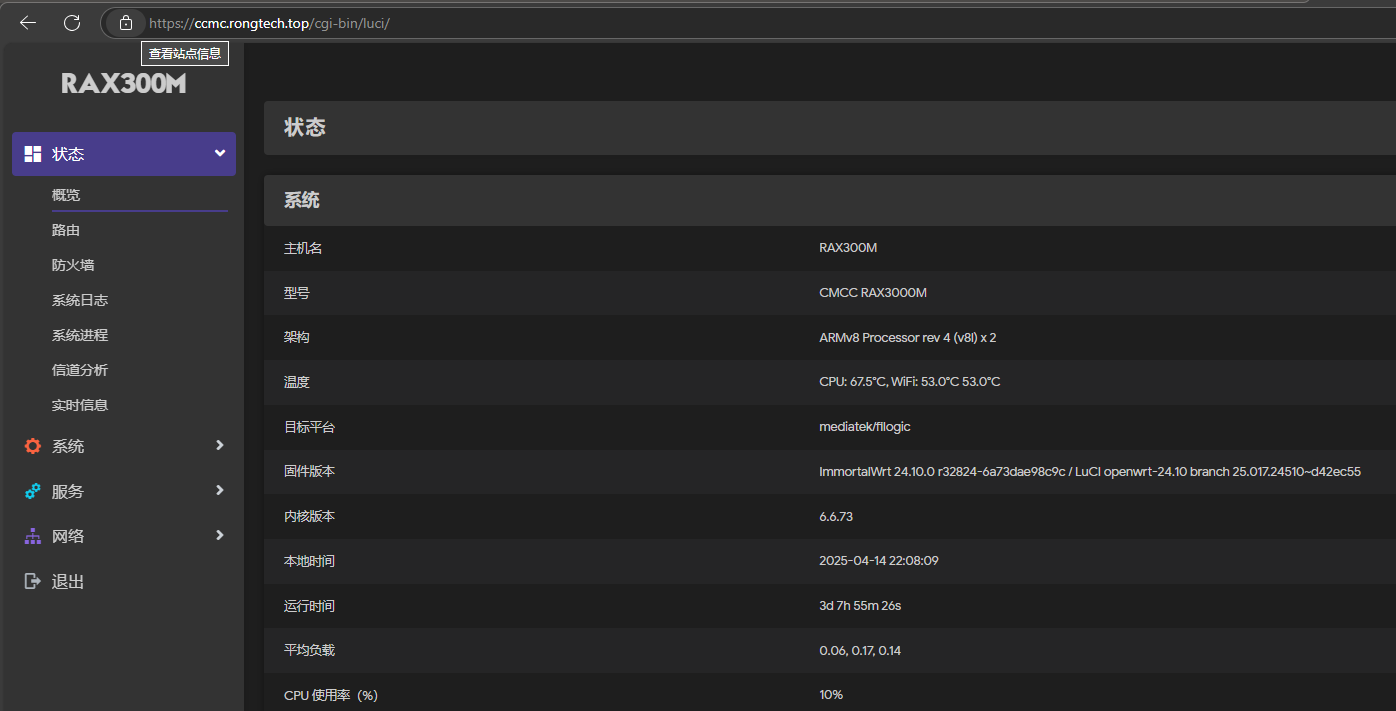
Task: Click the 运行时间 row label
Action: pos(310,606)
